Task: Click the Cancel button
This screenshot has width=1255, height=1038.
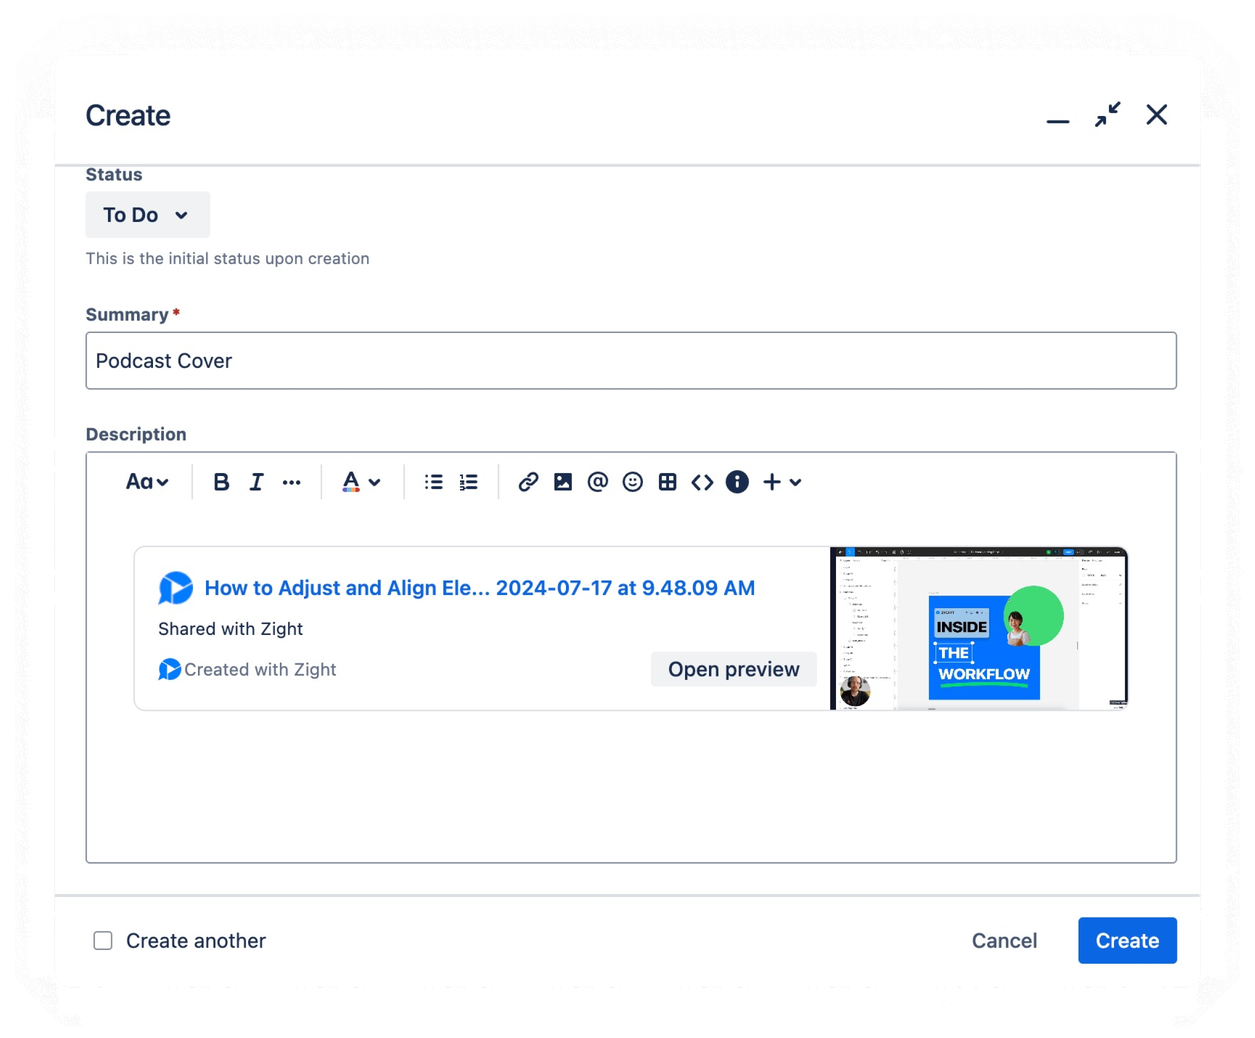Action: [x=1004, y=940]
